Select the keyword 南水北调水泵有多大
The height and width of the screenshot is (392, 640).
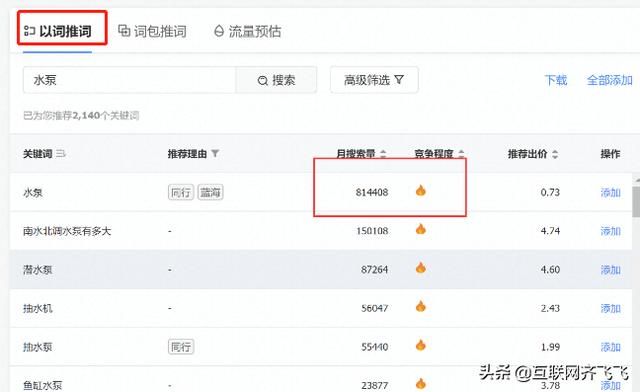pos(67,231)
